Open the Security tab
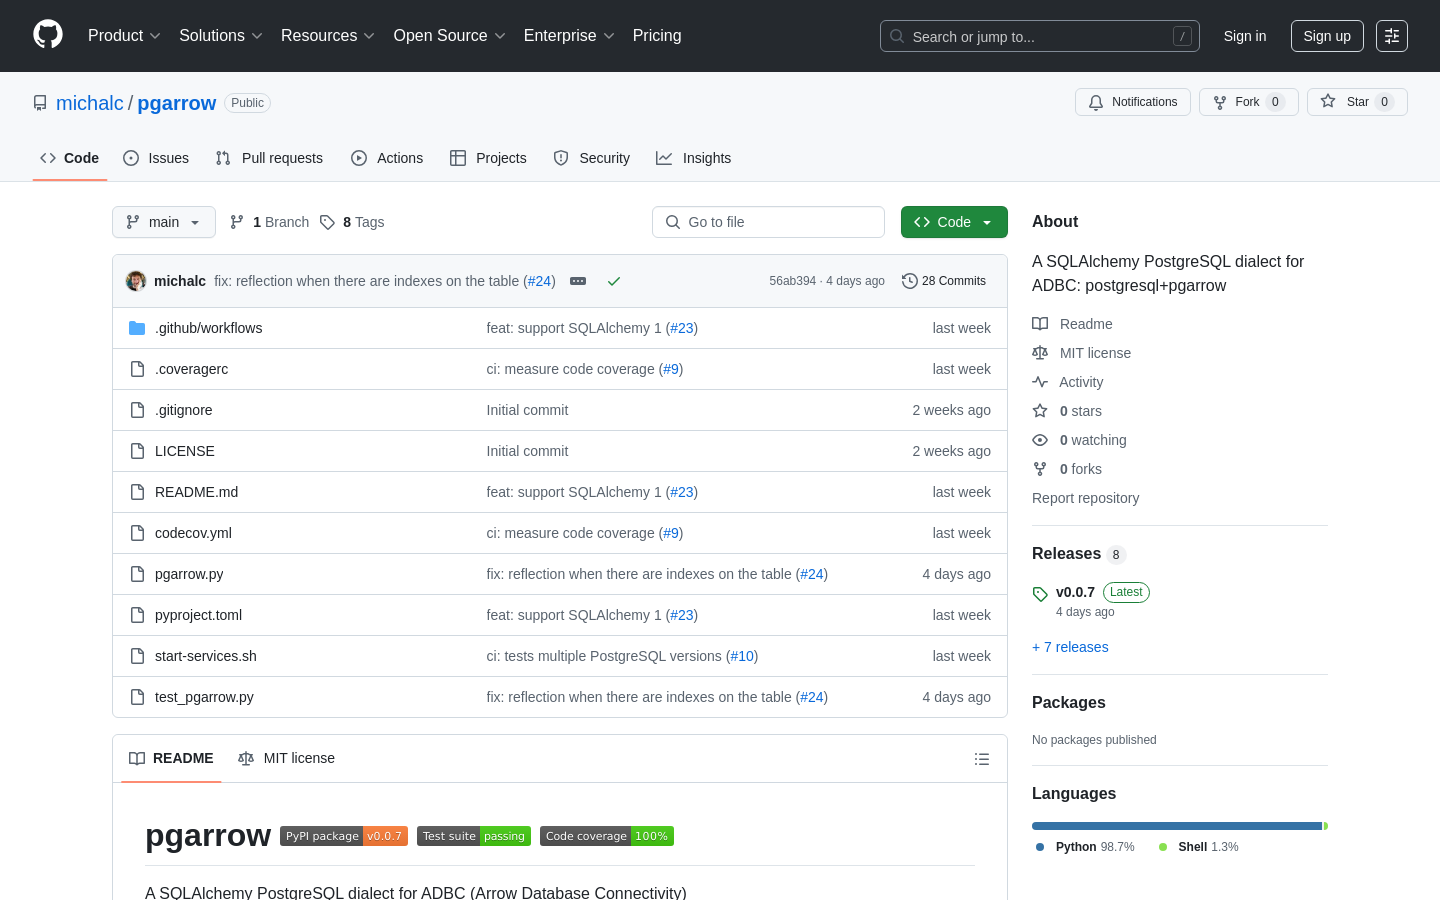Viewport: 1440px width, 900px height. [x=592, y=158]
